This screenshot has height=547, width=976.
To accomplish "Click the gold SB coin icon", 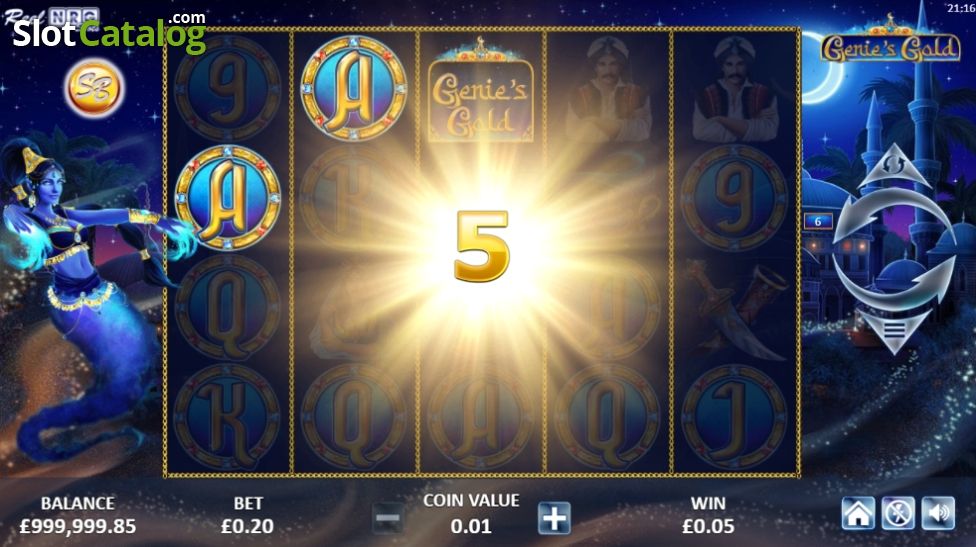I will coord(95,88).
